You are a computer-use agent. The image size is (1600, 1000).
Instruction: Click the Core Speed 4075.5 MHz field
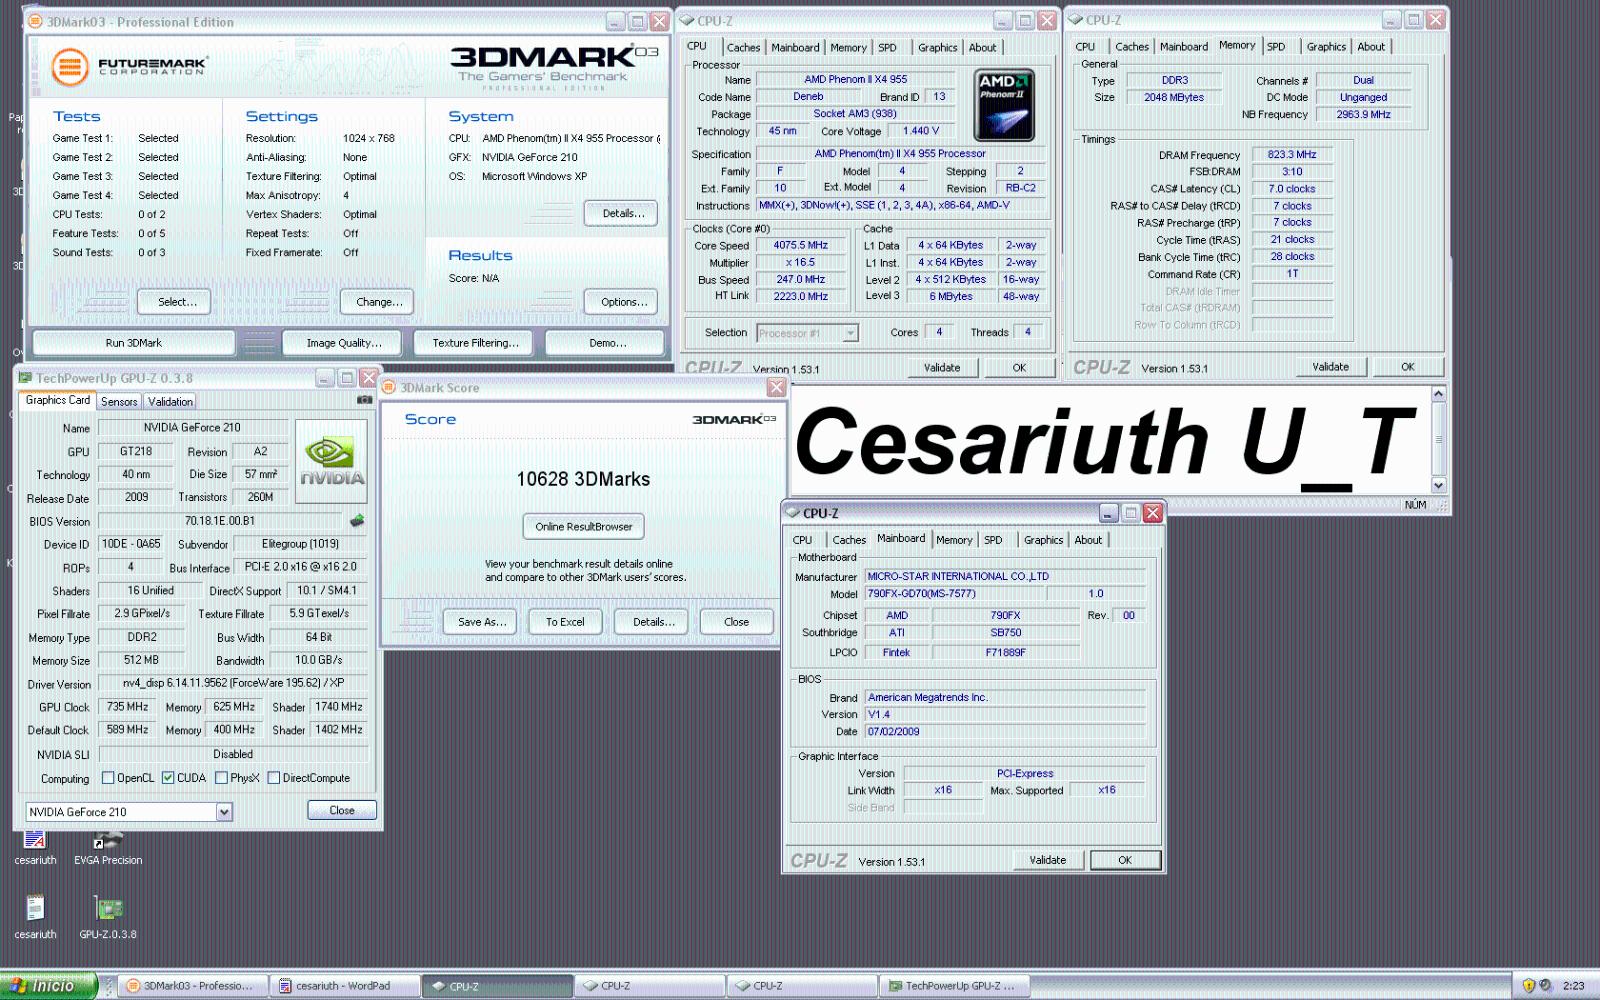tap(800, 245)
